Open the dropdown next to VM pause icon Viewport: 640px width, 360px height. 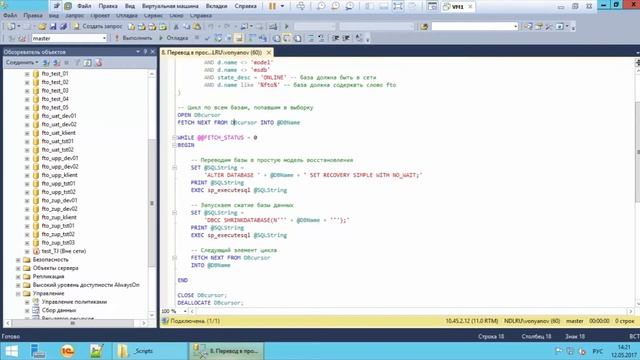point(282,6)
